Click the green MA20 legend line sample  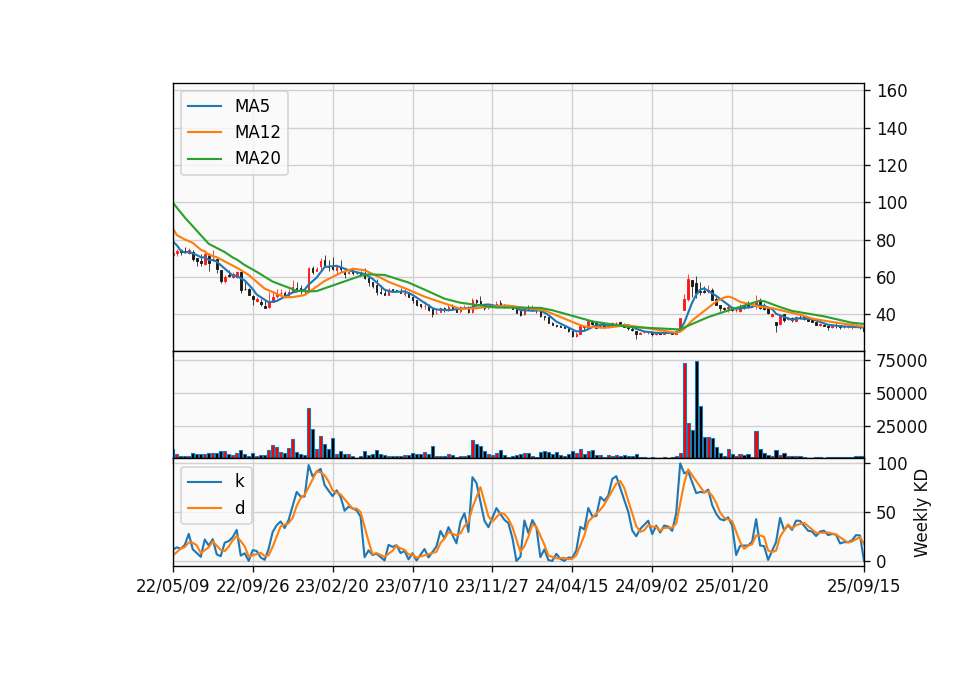click(x=204, y=158)
